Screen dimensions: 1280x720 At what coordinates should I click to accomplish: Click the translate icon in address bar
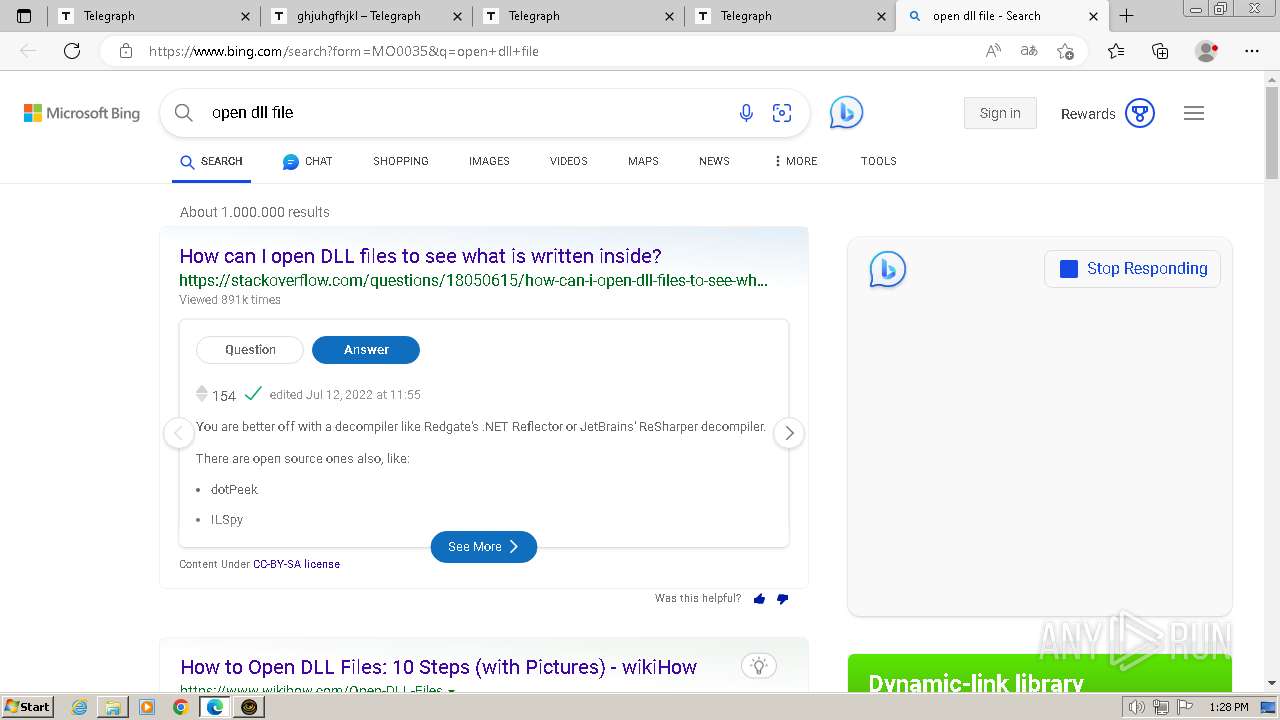pos(1028,51)
